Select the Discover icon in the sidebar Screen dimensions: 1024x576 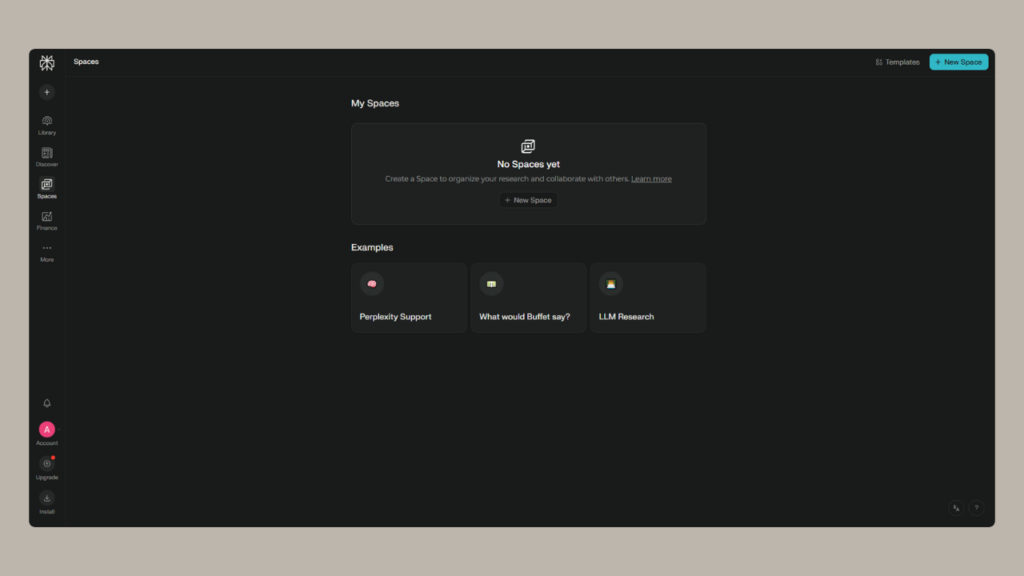pos(46,155)
